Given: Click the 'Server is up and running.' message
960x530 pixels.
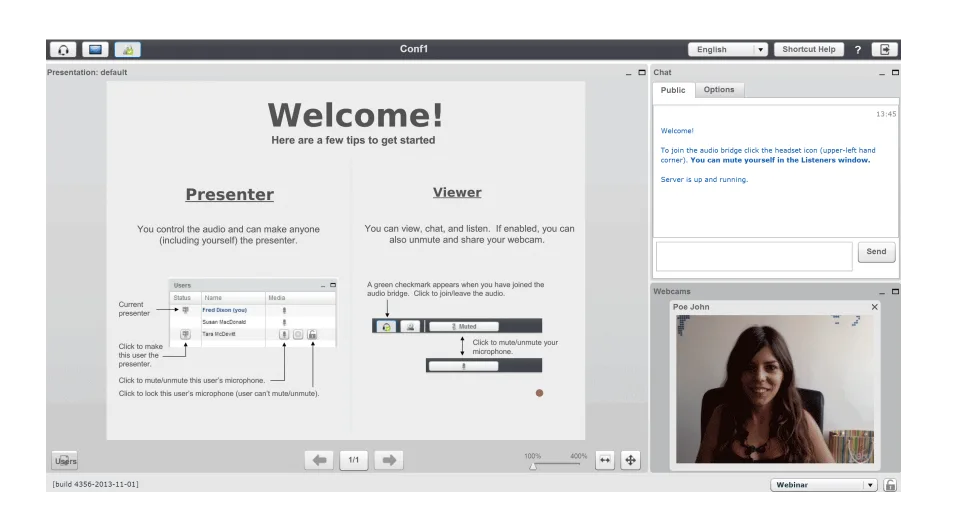Looking at the screenshot, I should point(704,180).
